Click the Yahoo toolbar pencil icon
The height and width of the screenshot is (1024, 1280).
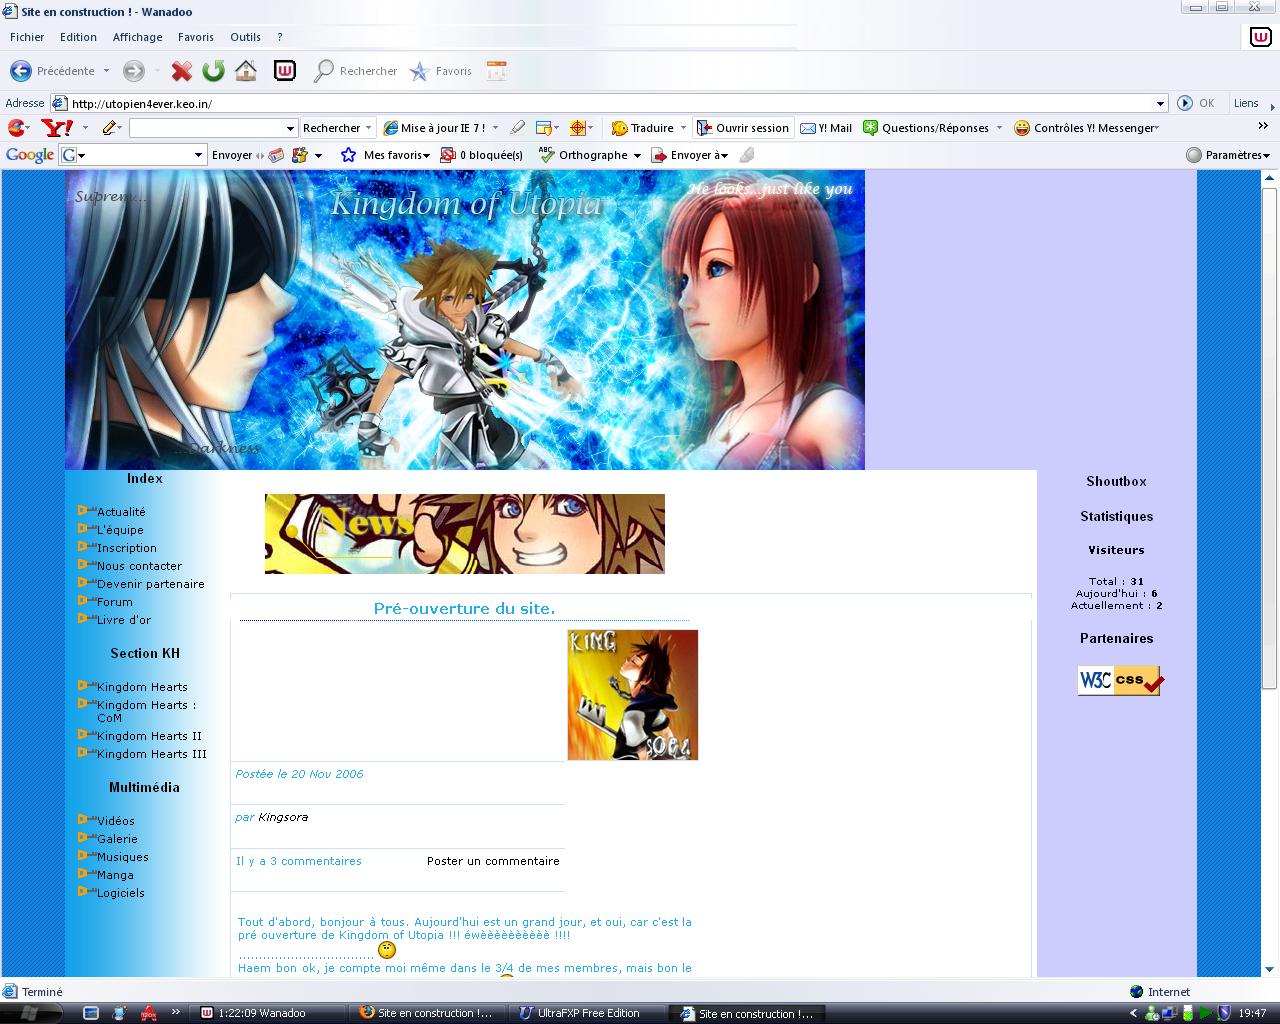pyautogui.click(x=110, y=128)
